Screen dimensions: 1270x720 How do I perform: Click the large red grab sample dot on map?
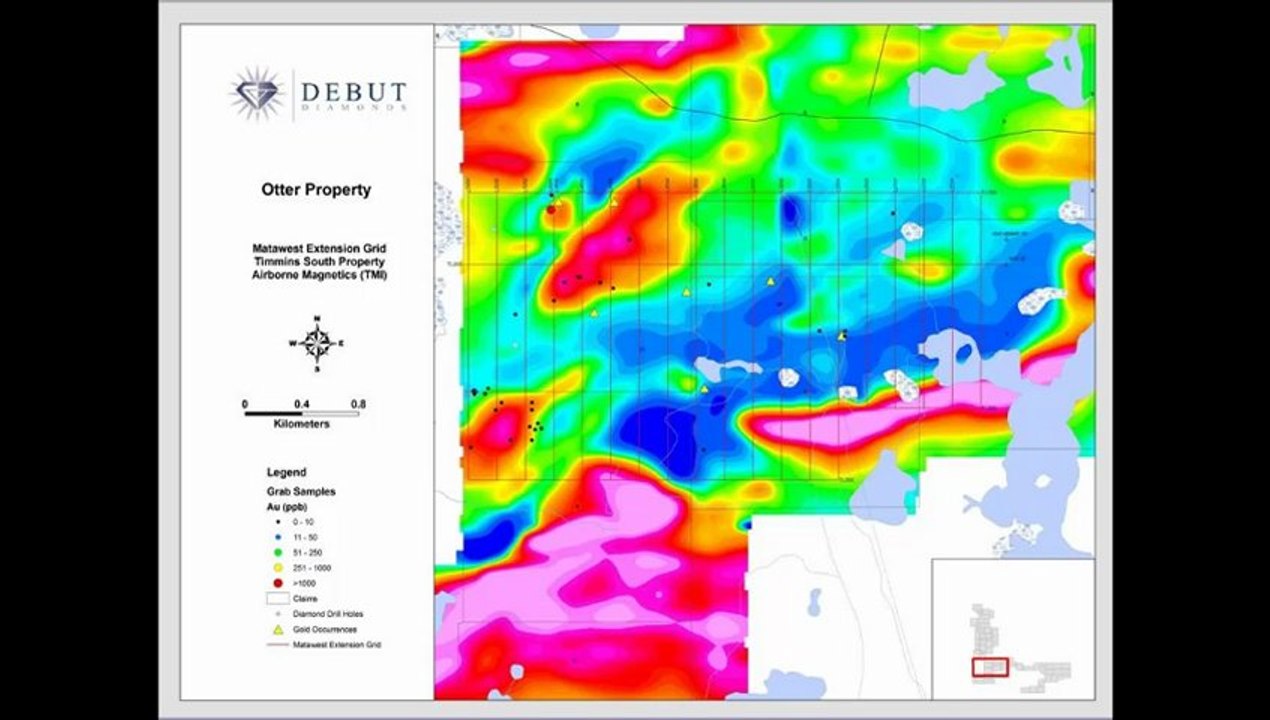click(x=551, y=209)
